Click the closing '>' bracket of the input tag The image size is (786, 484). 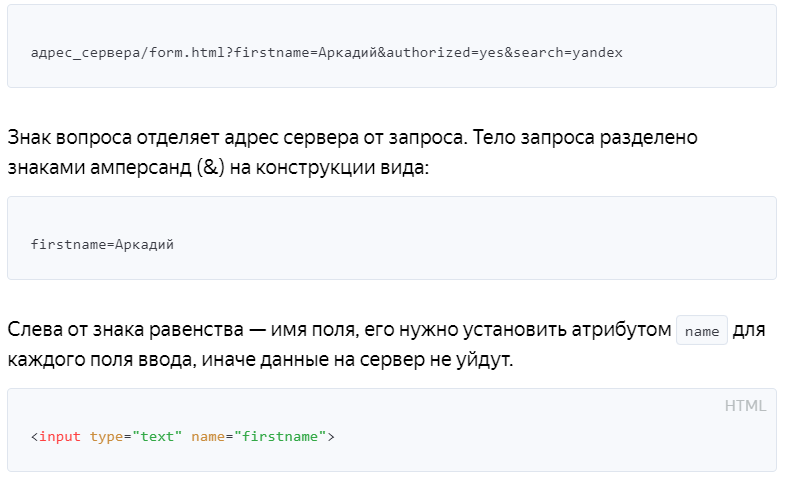pyautogui.click(x=331, y=436)
